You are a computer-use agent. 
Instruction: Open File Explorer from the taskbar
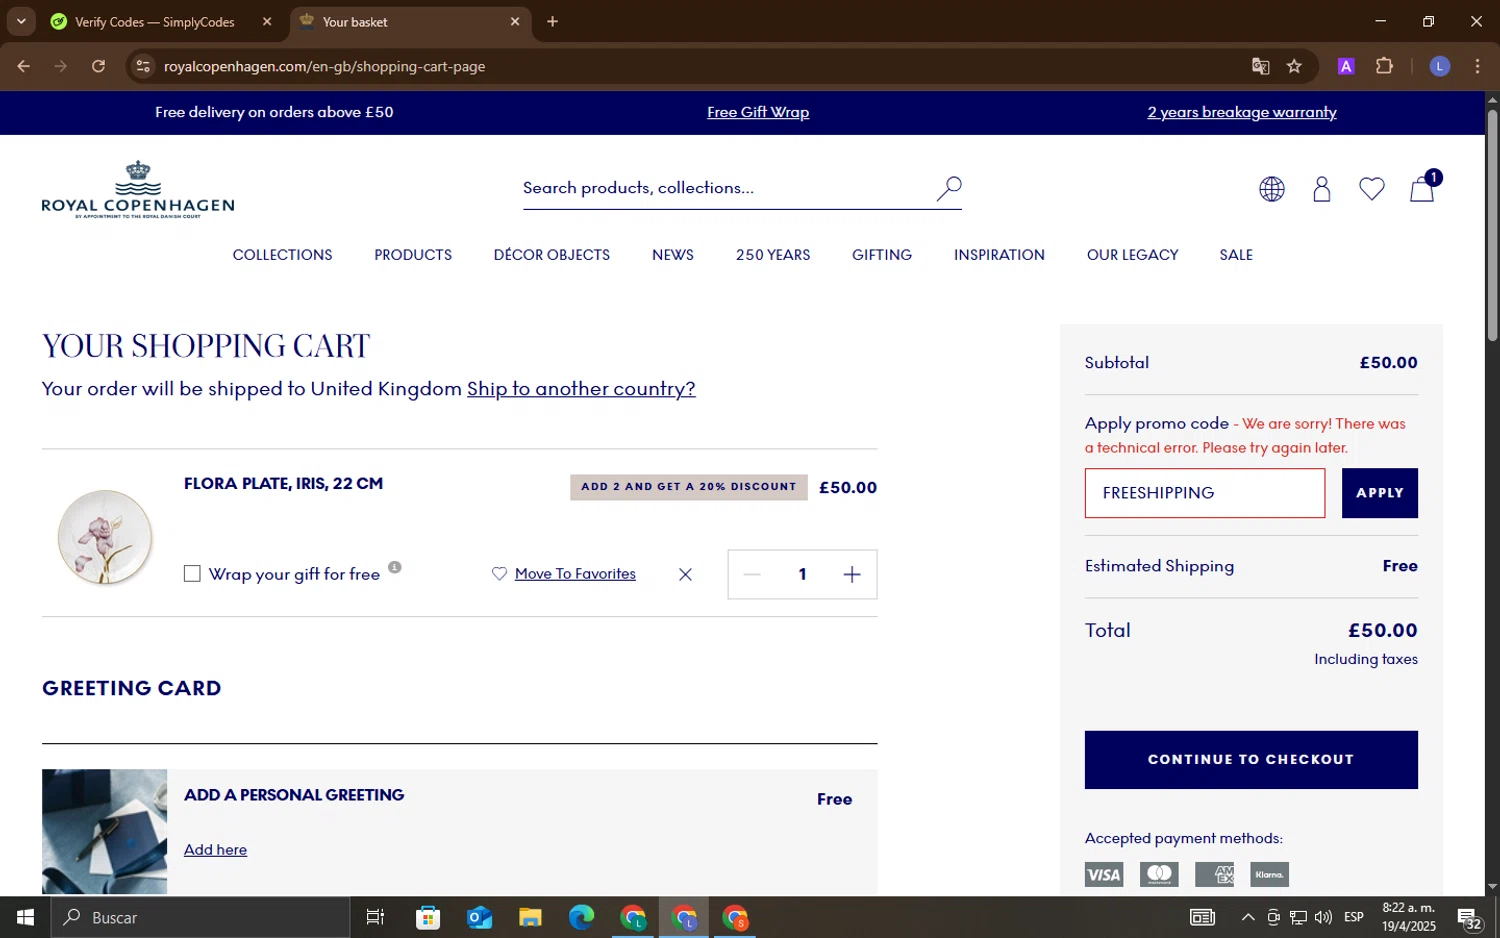pyautogui.click(x=530, y=917)
